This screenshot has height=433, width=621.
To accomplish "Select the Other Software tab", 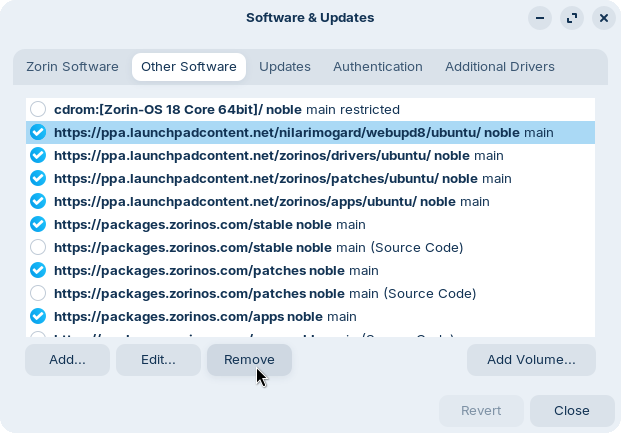I will pos(189,67).
